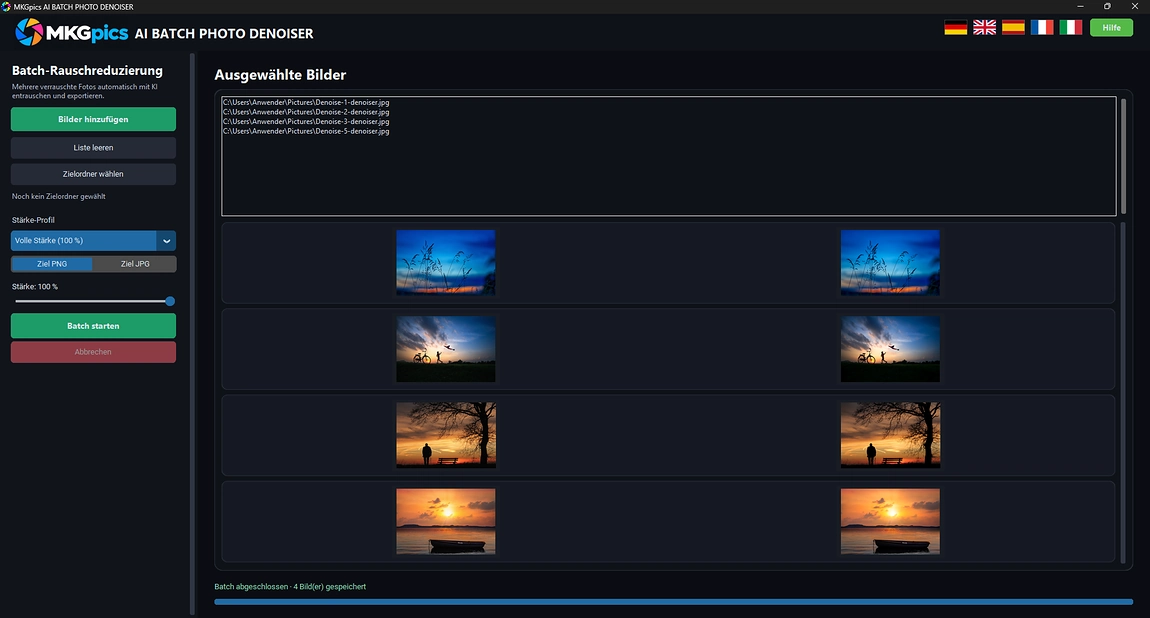This screenshot has width=1150, height=618.
Task: Select Denoise-5-denoiser.jpg path line
Action: 306,131
